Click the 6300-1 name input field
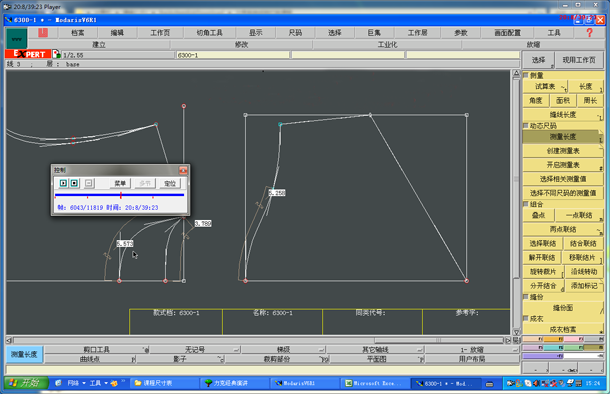The image size is (610, 394). tap(233, 55)
